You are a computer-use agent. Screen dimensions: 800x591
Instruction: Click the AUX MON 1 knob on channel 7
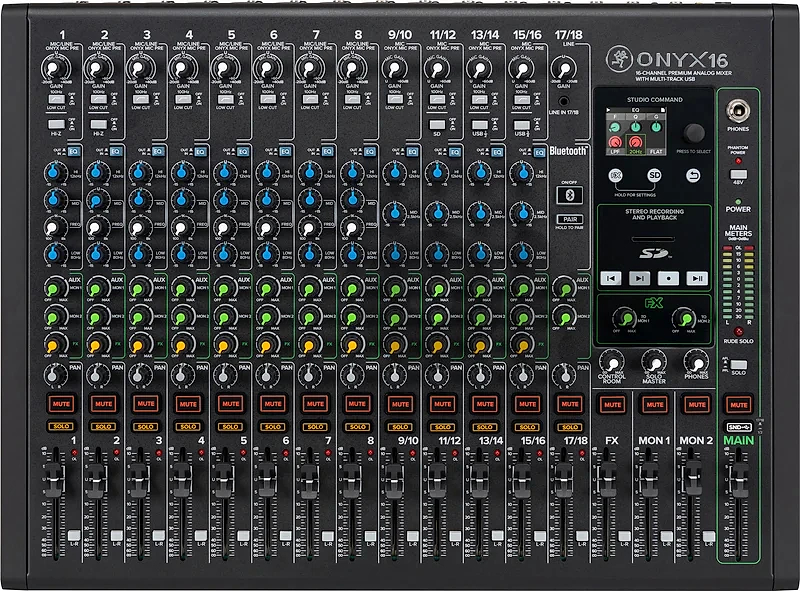coord(309,289)
